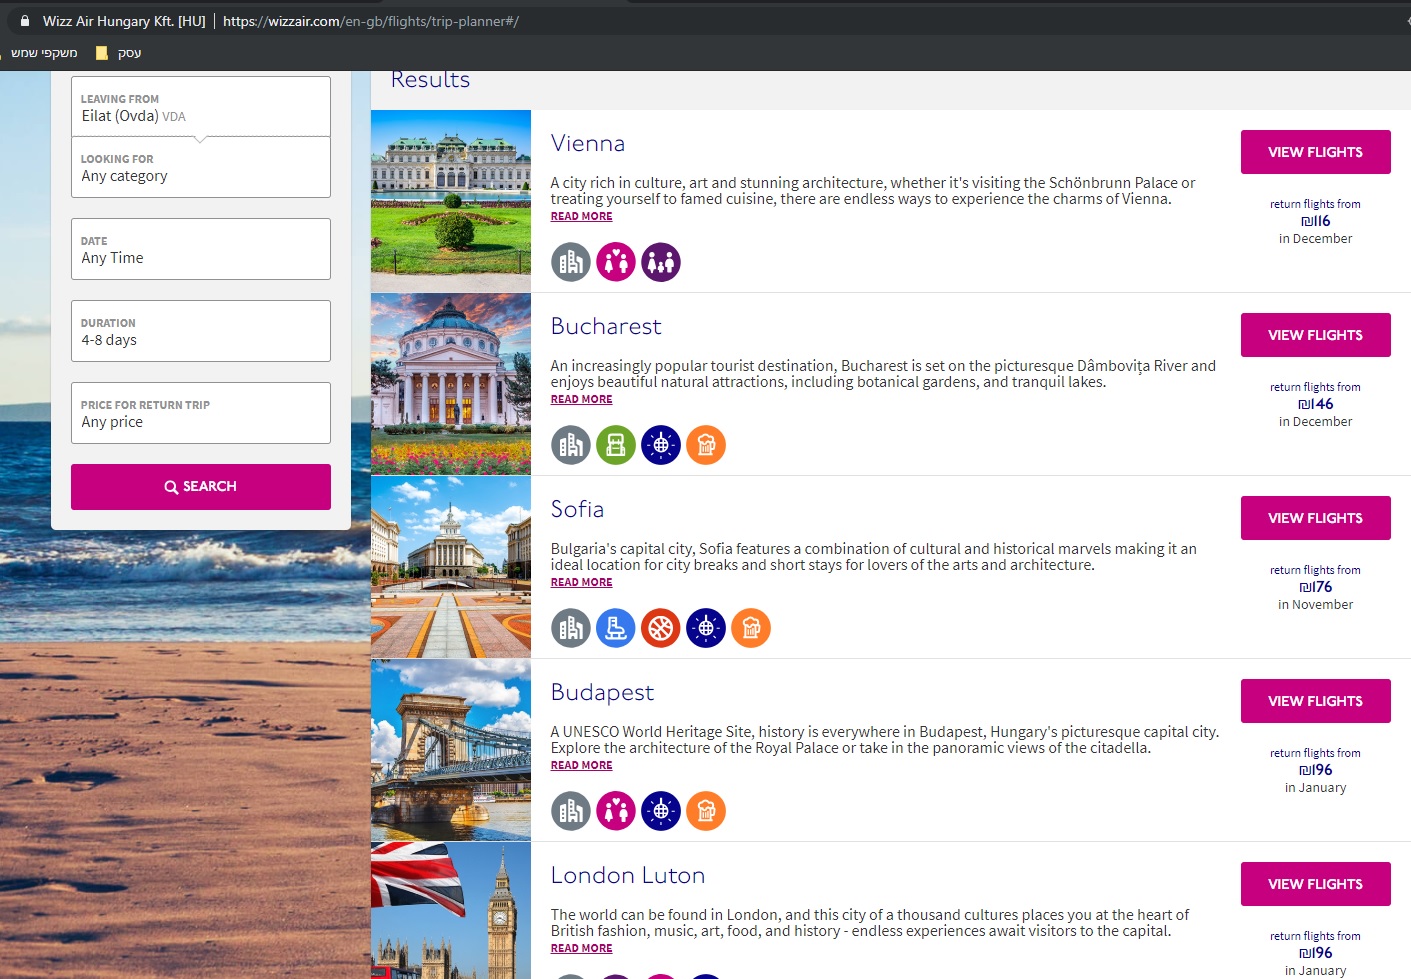Viewport: 1411px width, 979px height.
Task: Click the blue ice skate icon under Sofia
Action: click(616, 628)
